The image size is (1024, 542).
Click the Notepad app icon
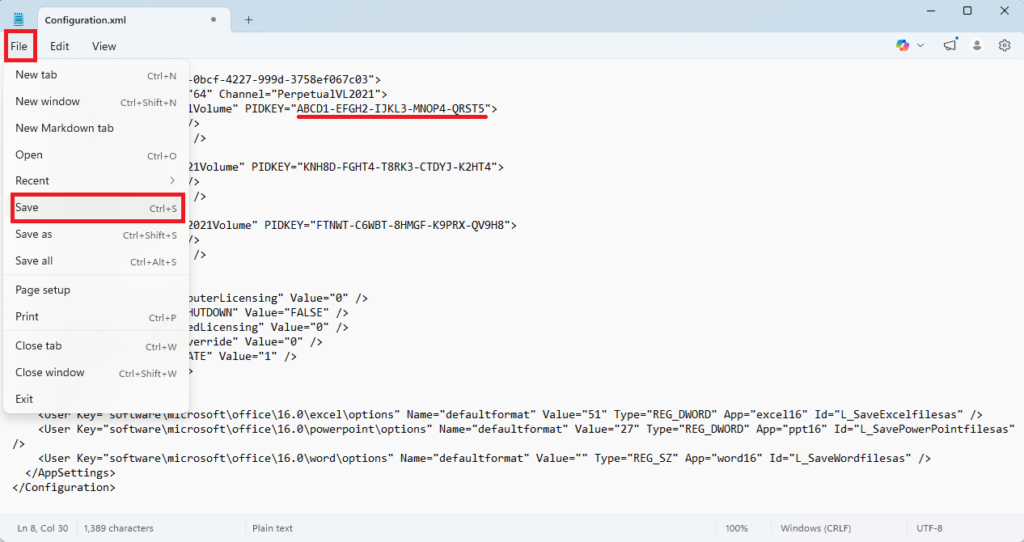pyautogui.click(x=18, y=20)
